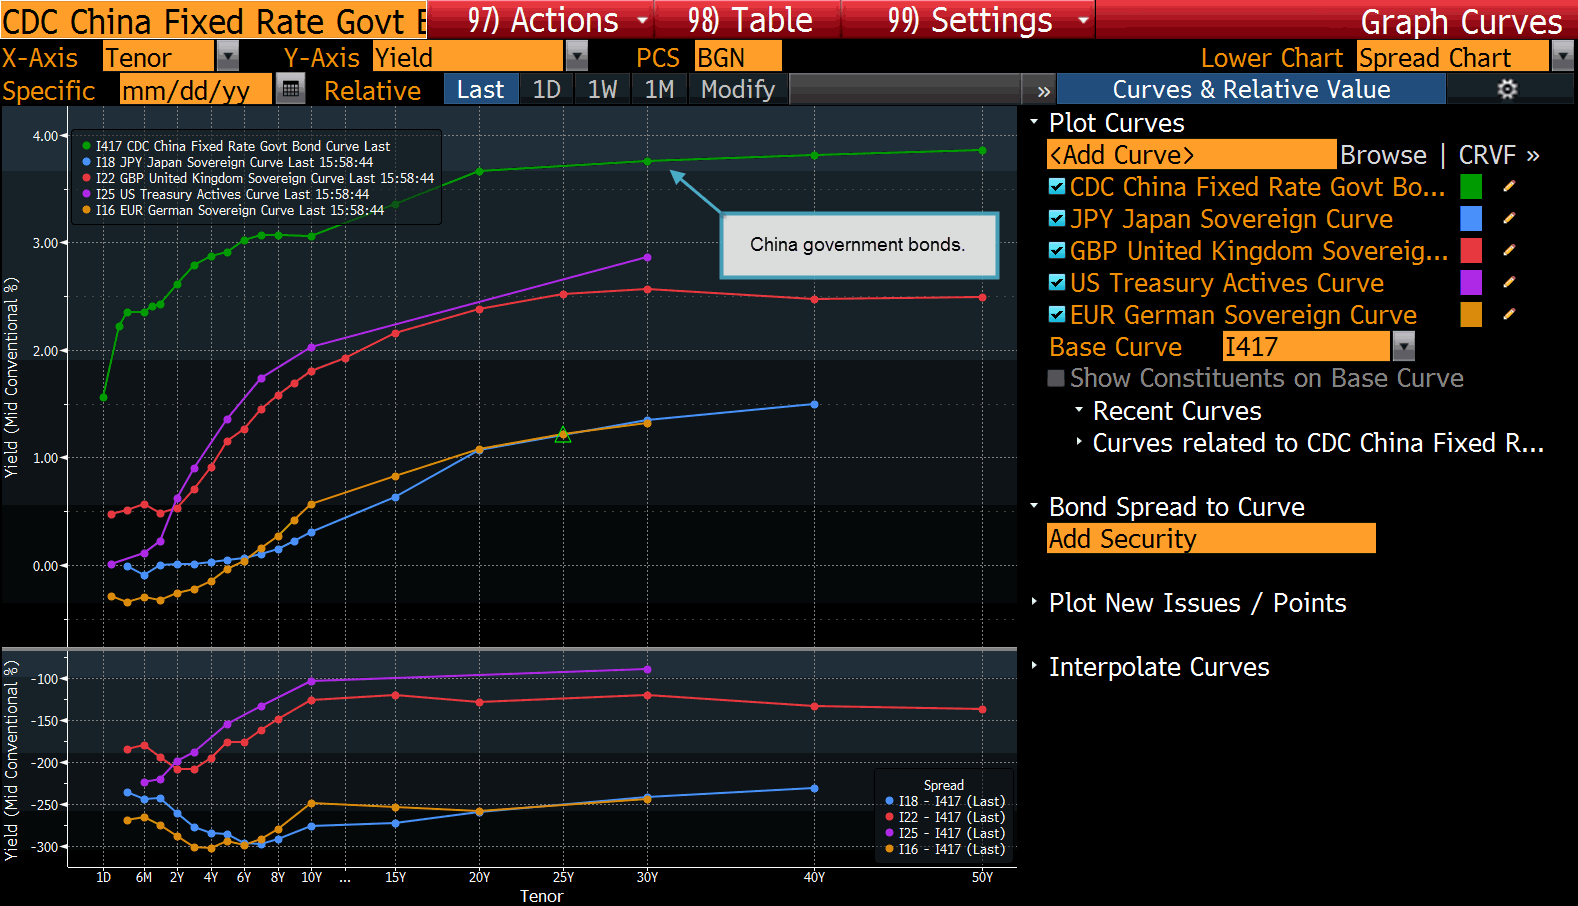Click the green triangle marker on the chart
This screenshot has width=1578, height=906.
(563, 434)
